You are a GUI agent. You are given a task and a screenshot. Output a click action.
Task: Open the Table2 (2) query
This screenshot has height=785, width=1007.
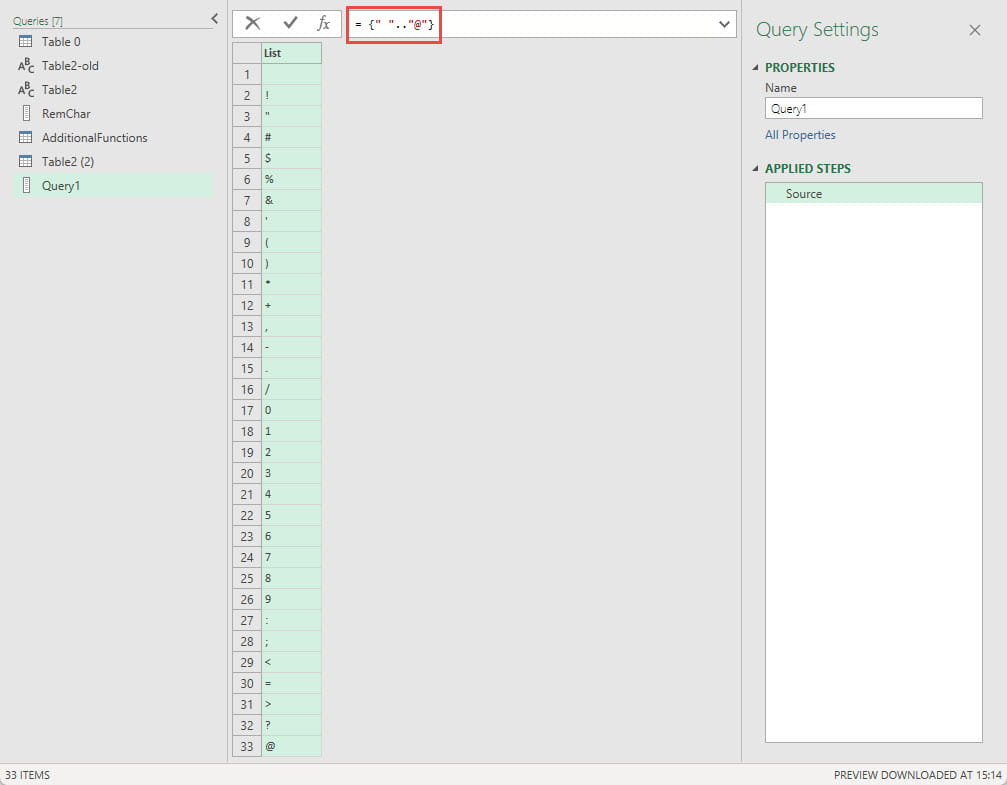click(68, 162)
